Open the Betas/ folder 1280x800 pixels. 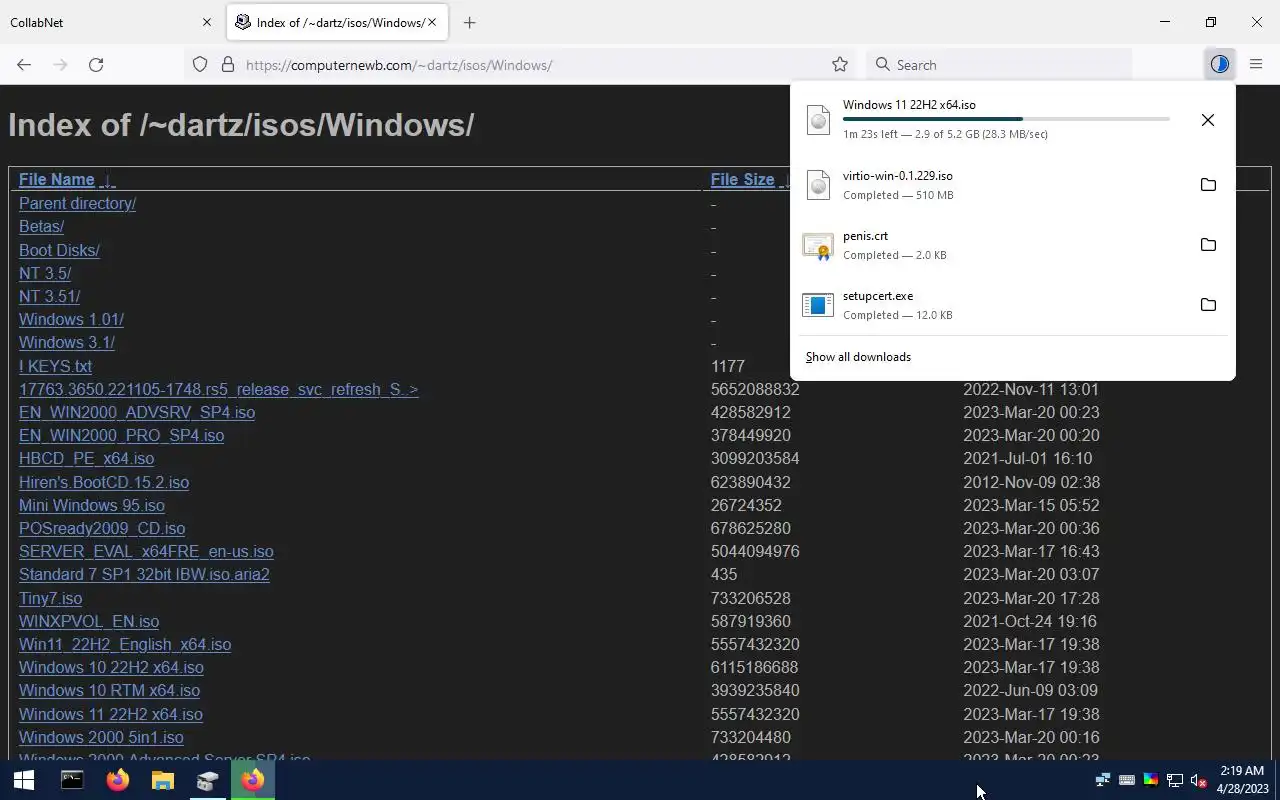(41, 226)
